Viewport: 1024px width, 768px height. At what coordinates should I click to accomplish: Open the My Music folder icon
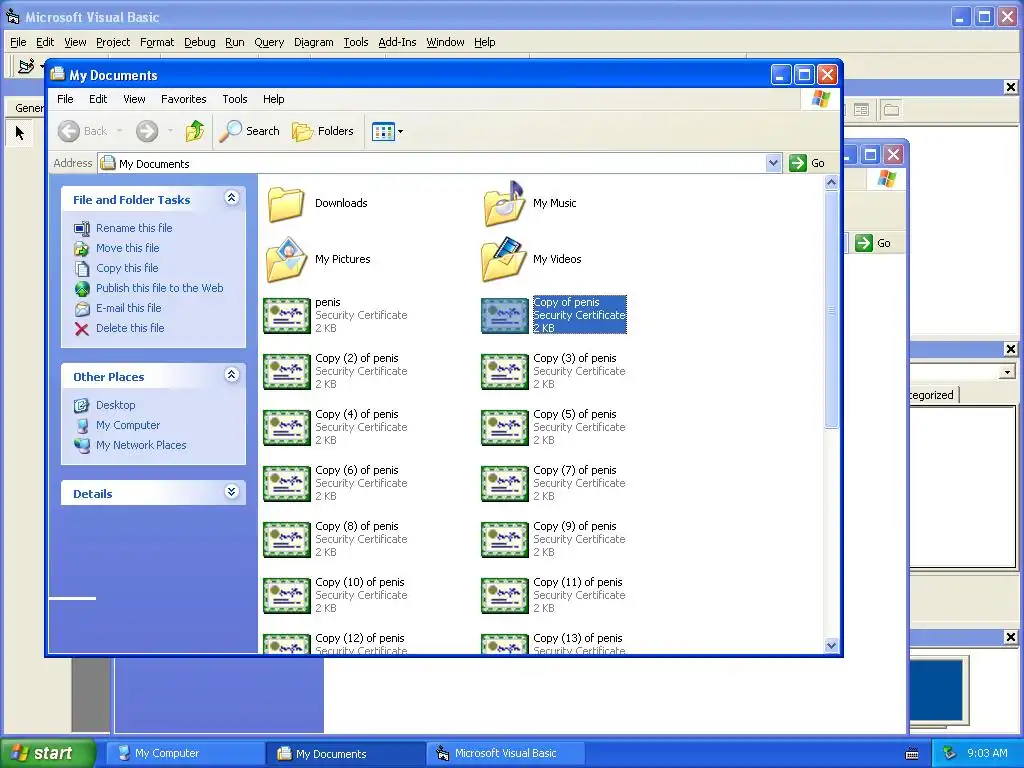point(504,204)
